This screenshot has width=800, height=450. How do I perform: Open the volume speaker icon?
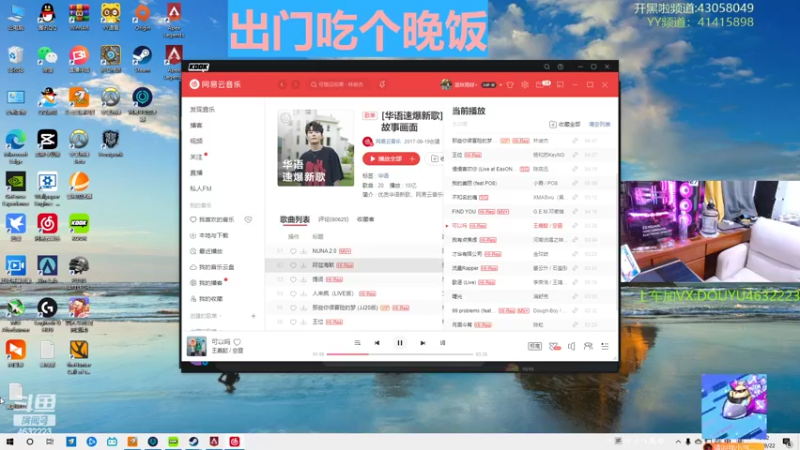571,346
